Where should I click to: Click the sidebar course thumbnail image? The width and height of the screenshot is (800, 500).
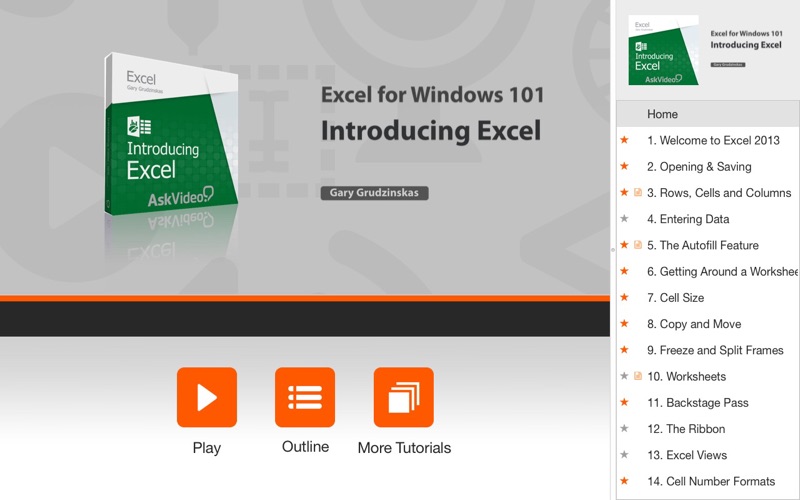point(663,50)
